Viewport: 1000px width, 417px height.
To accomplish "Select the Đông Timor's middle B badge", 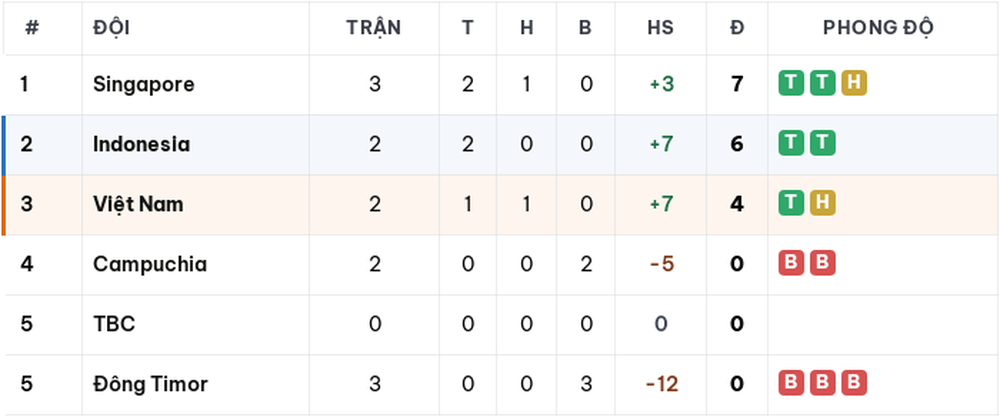I will [823, 383].
